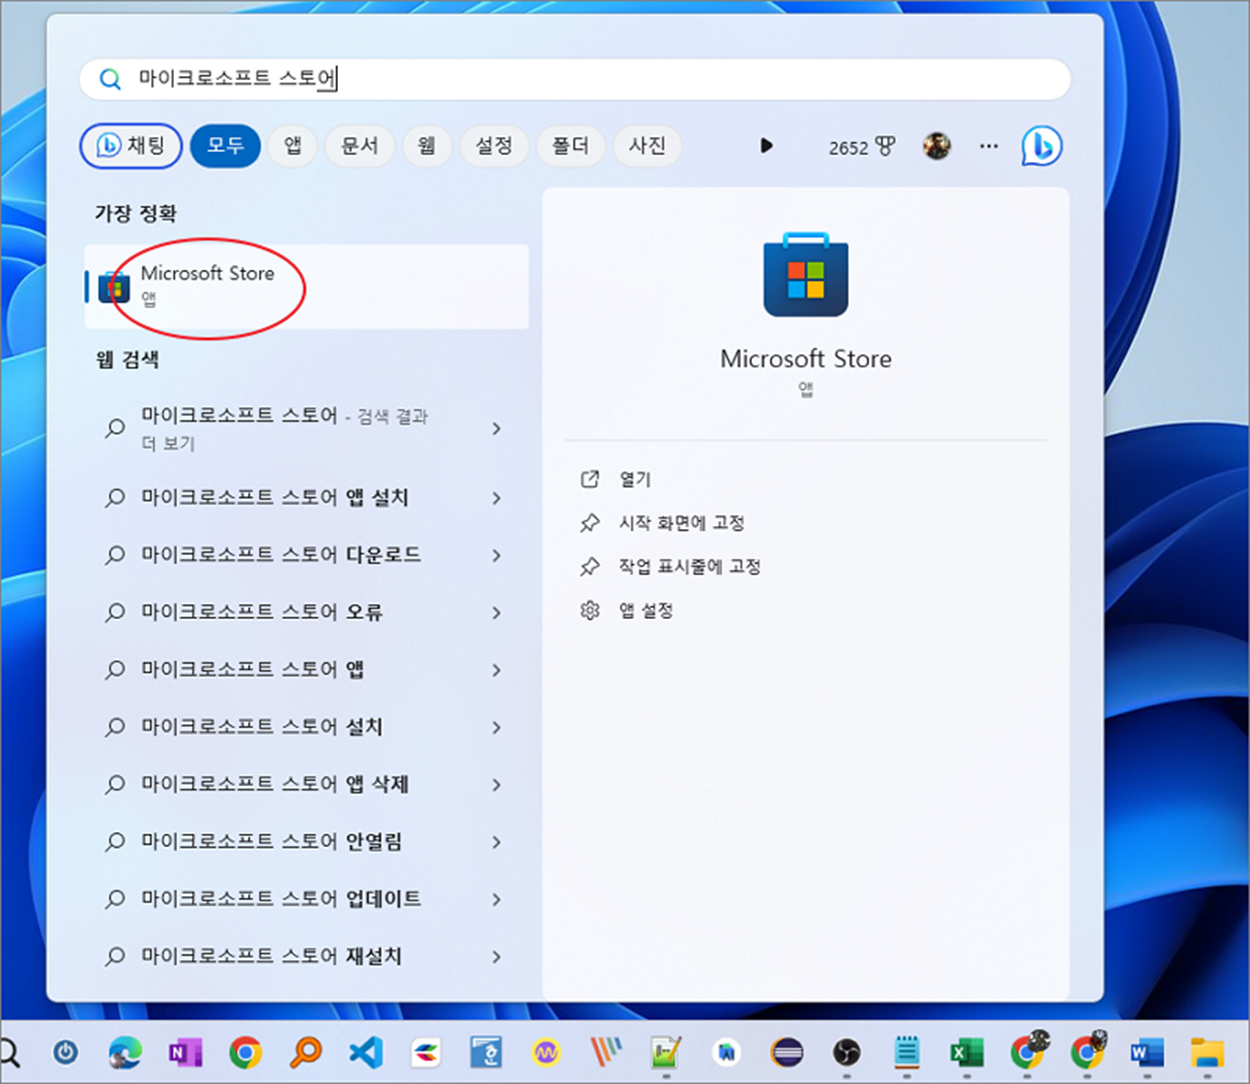Expand the '마이크로소프트 스토어 앱' chevron
1250x1084 pixels.
pos(496,670)
